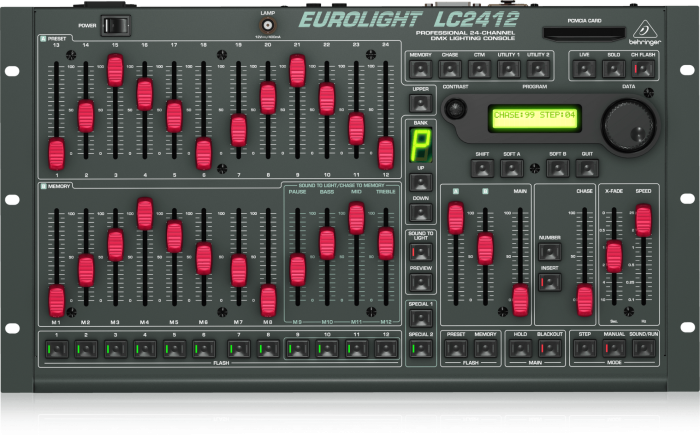Push channel FLASH button 3
The width and height of the screenshot is (700, 446).
click(115, 349)
